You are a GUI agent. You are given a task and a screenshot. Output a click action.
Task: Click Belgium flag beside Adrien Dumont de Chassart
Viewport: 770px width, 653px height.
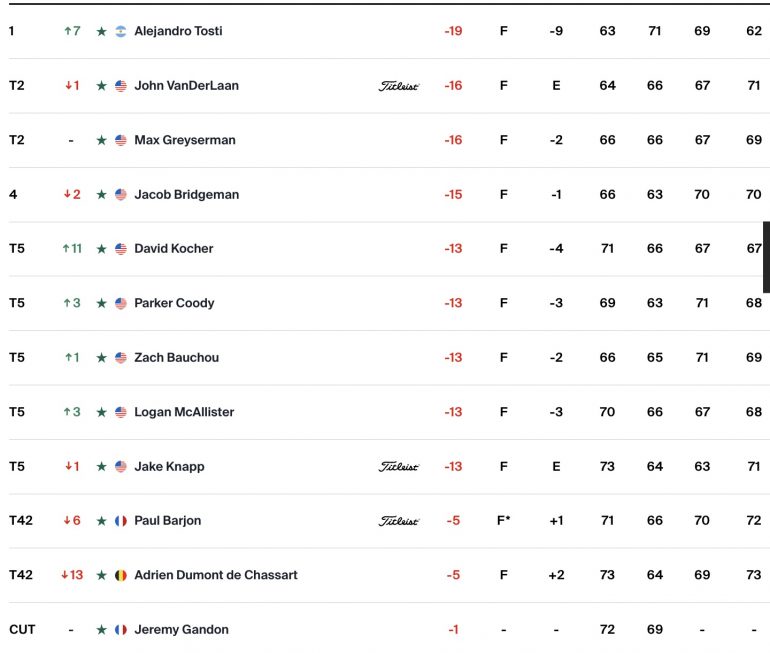point(121,575)
